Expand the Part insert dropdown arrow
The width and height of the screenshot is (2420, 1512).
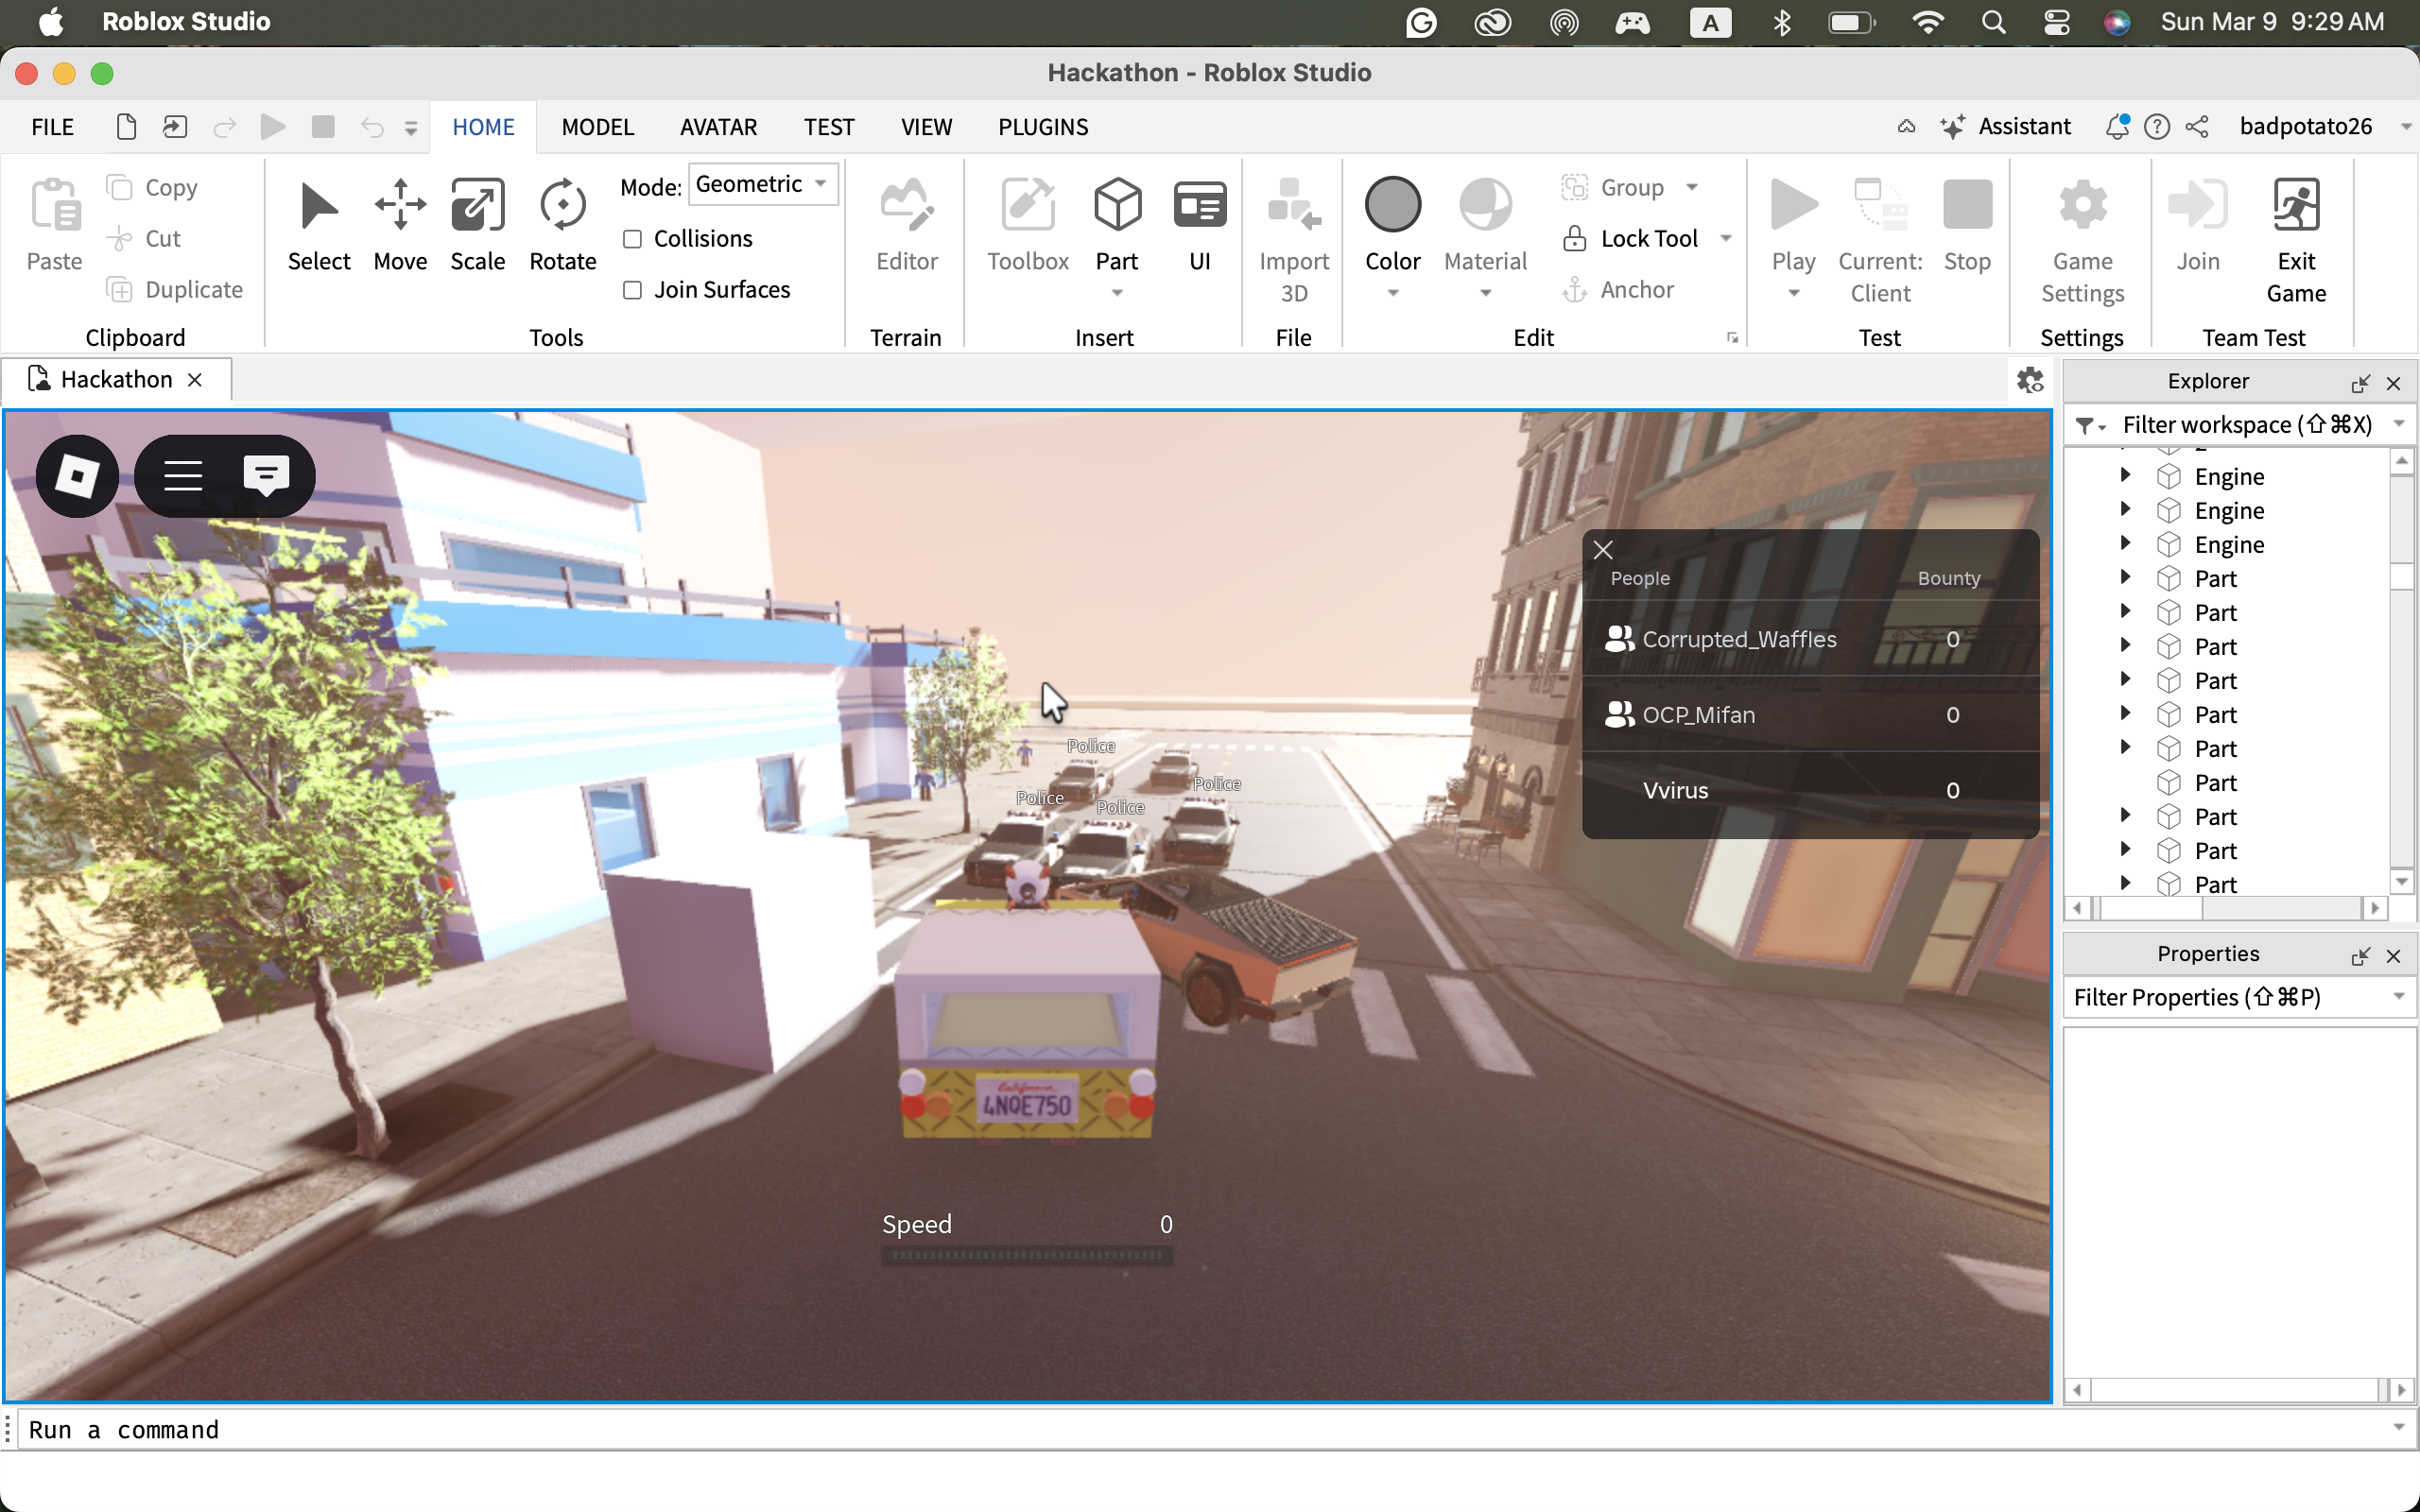[1117, 293]
